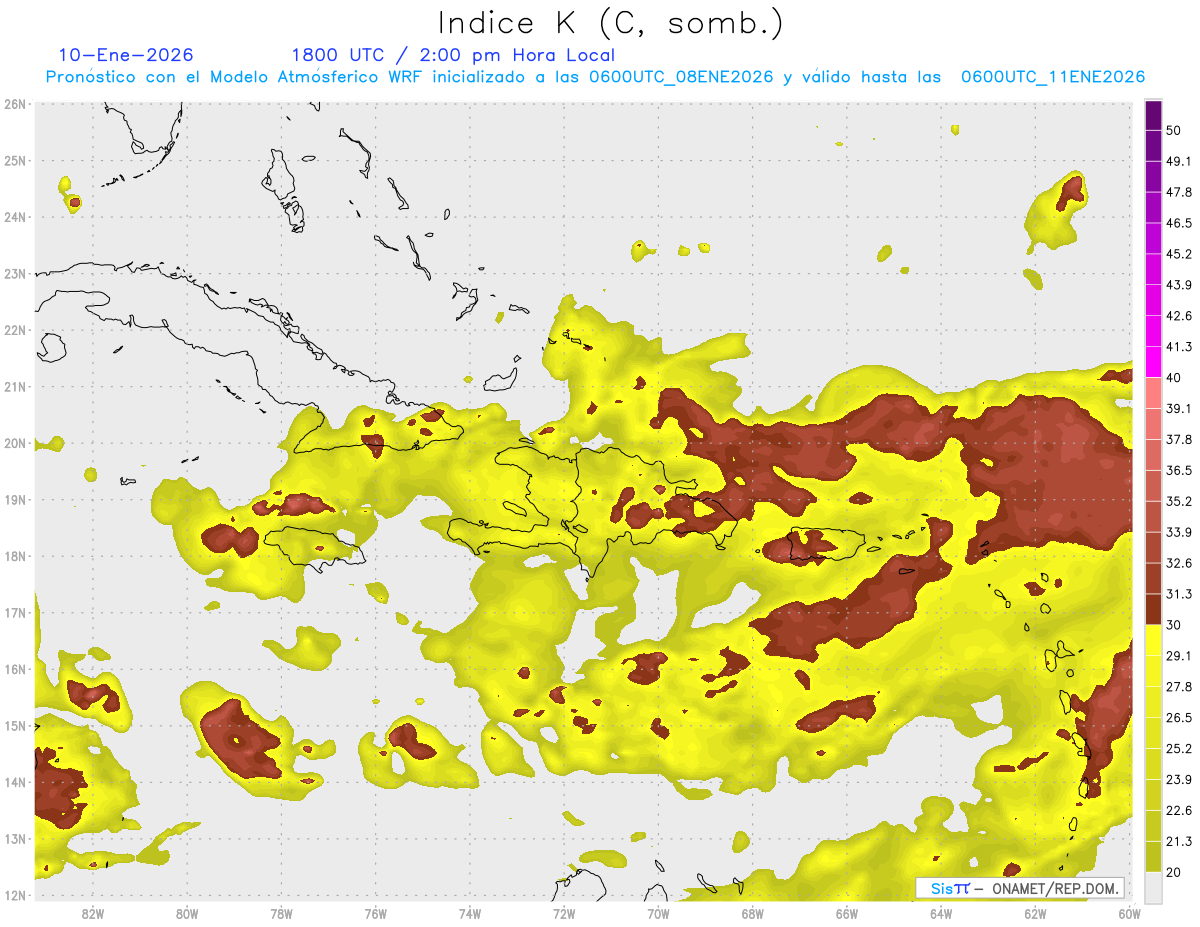
Task: Click the "14N" latitude label
Action: coord(15,782)
